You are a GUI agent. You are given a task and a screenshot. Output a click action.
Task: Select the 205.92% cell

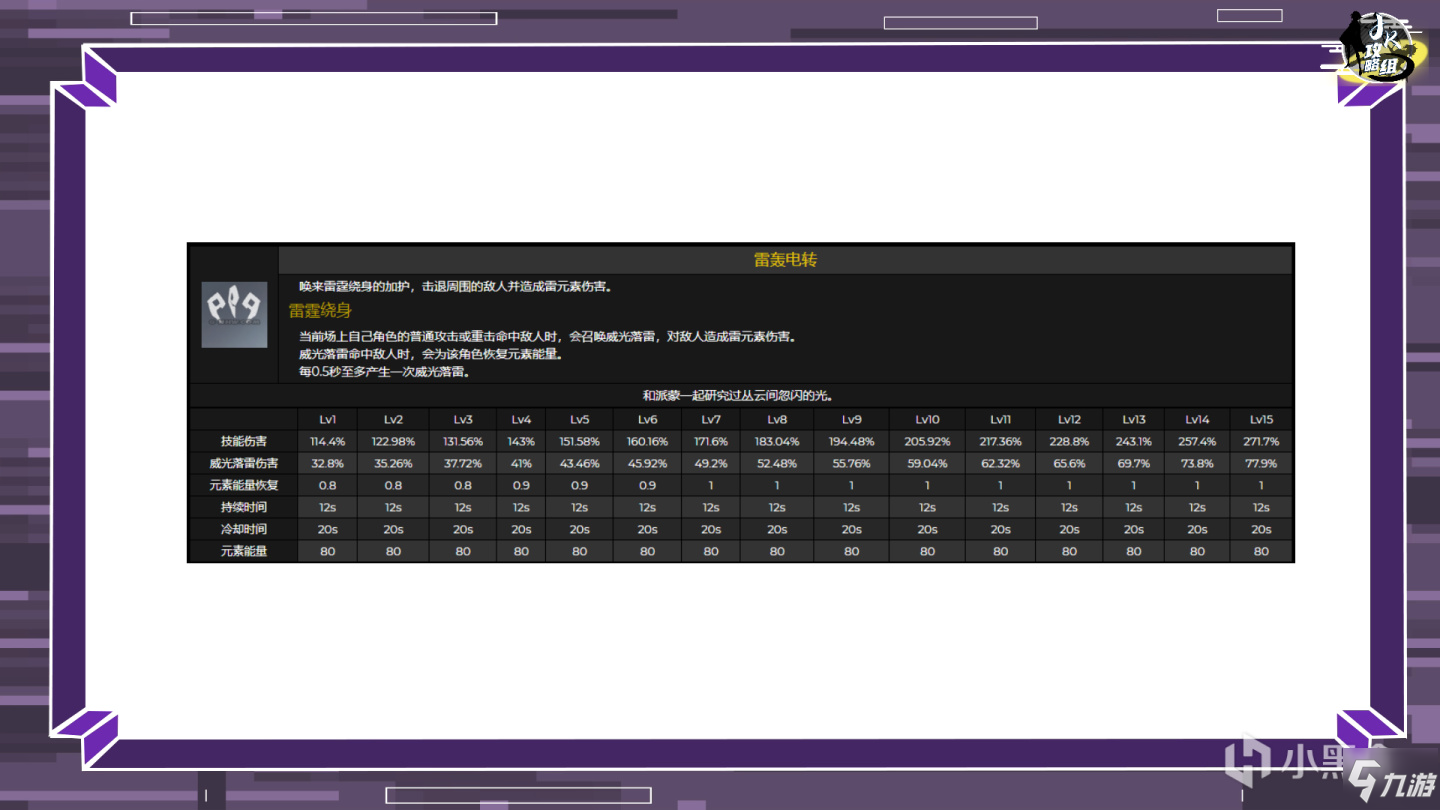(927, 441)
